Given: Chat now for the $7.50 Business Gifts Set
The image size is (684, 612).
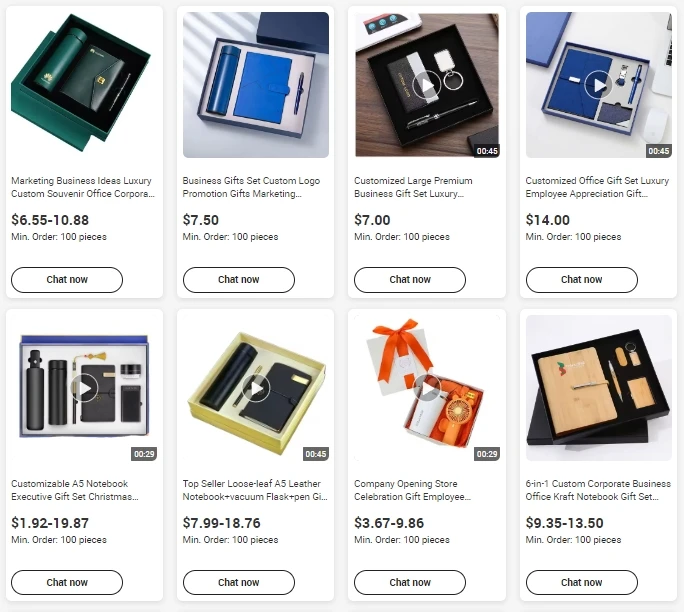Looking at the screenshot, I should [239, 280].
